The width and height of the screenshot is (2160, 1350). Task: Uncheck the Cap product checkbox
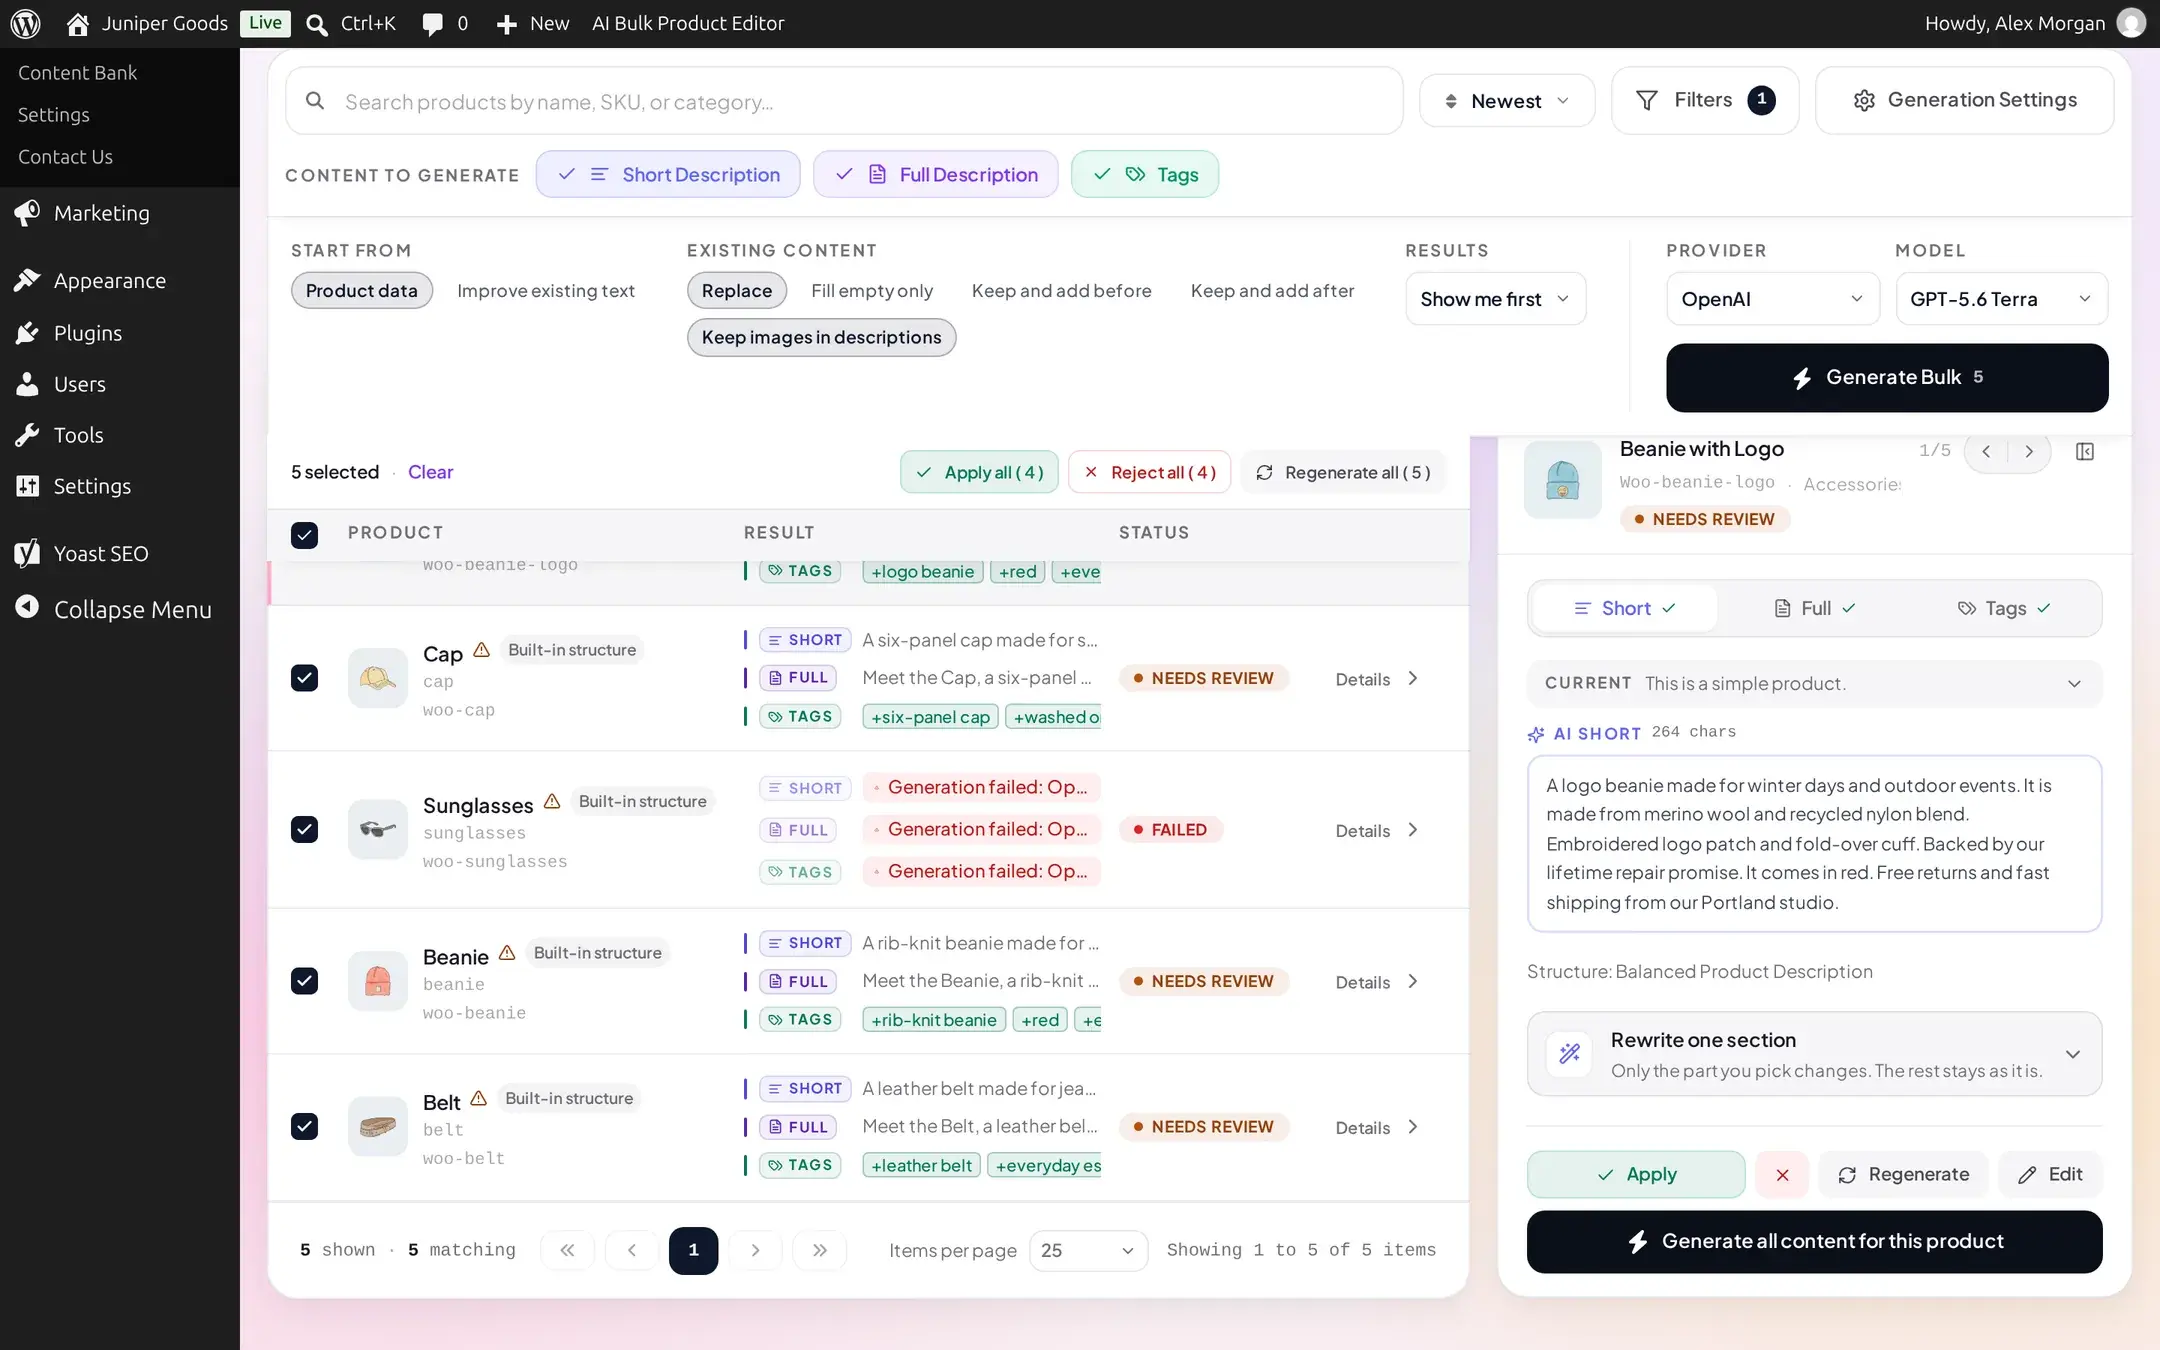coord(304,678)
